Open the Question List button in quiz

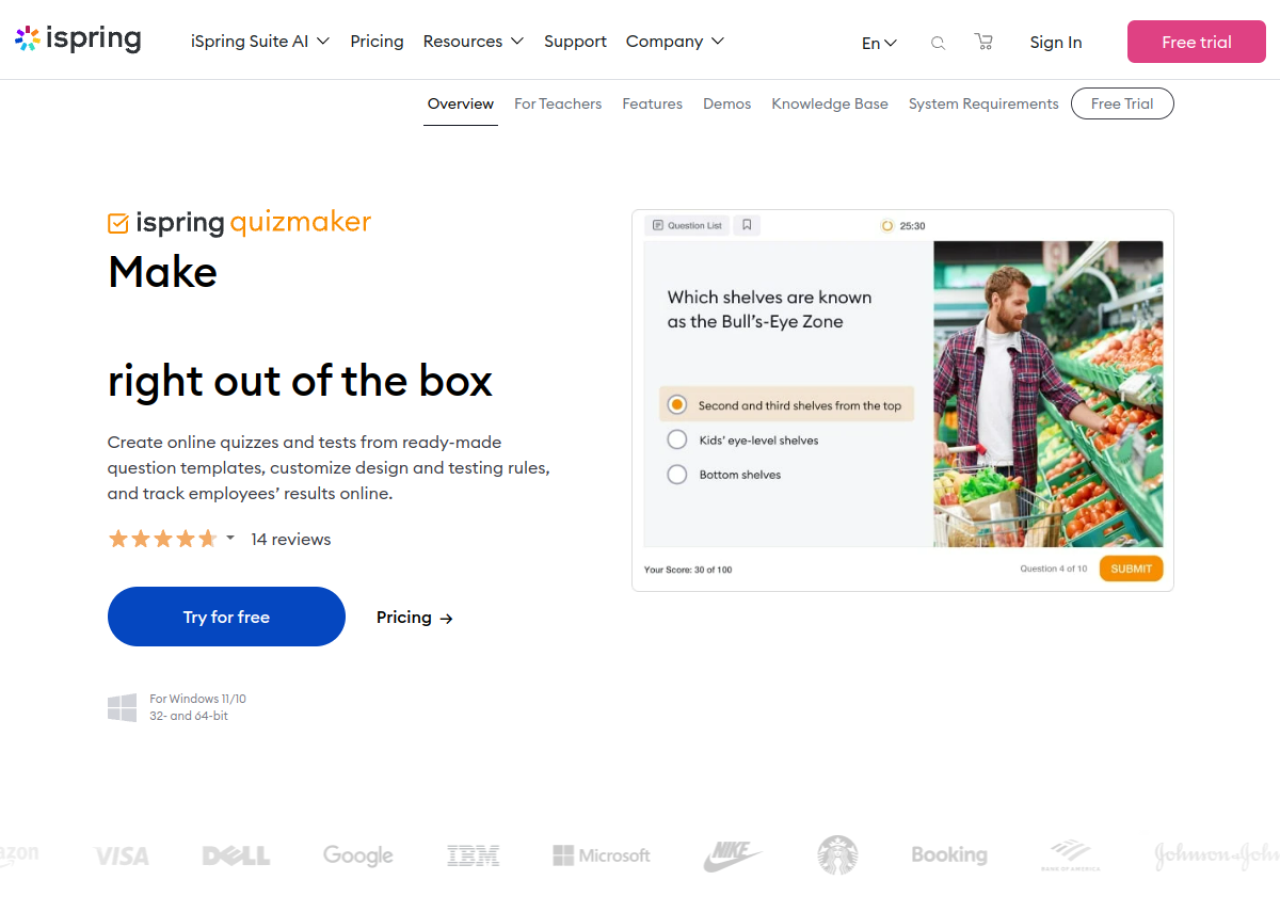(688, 226)
